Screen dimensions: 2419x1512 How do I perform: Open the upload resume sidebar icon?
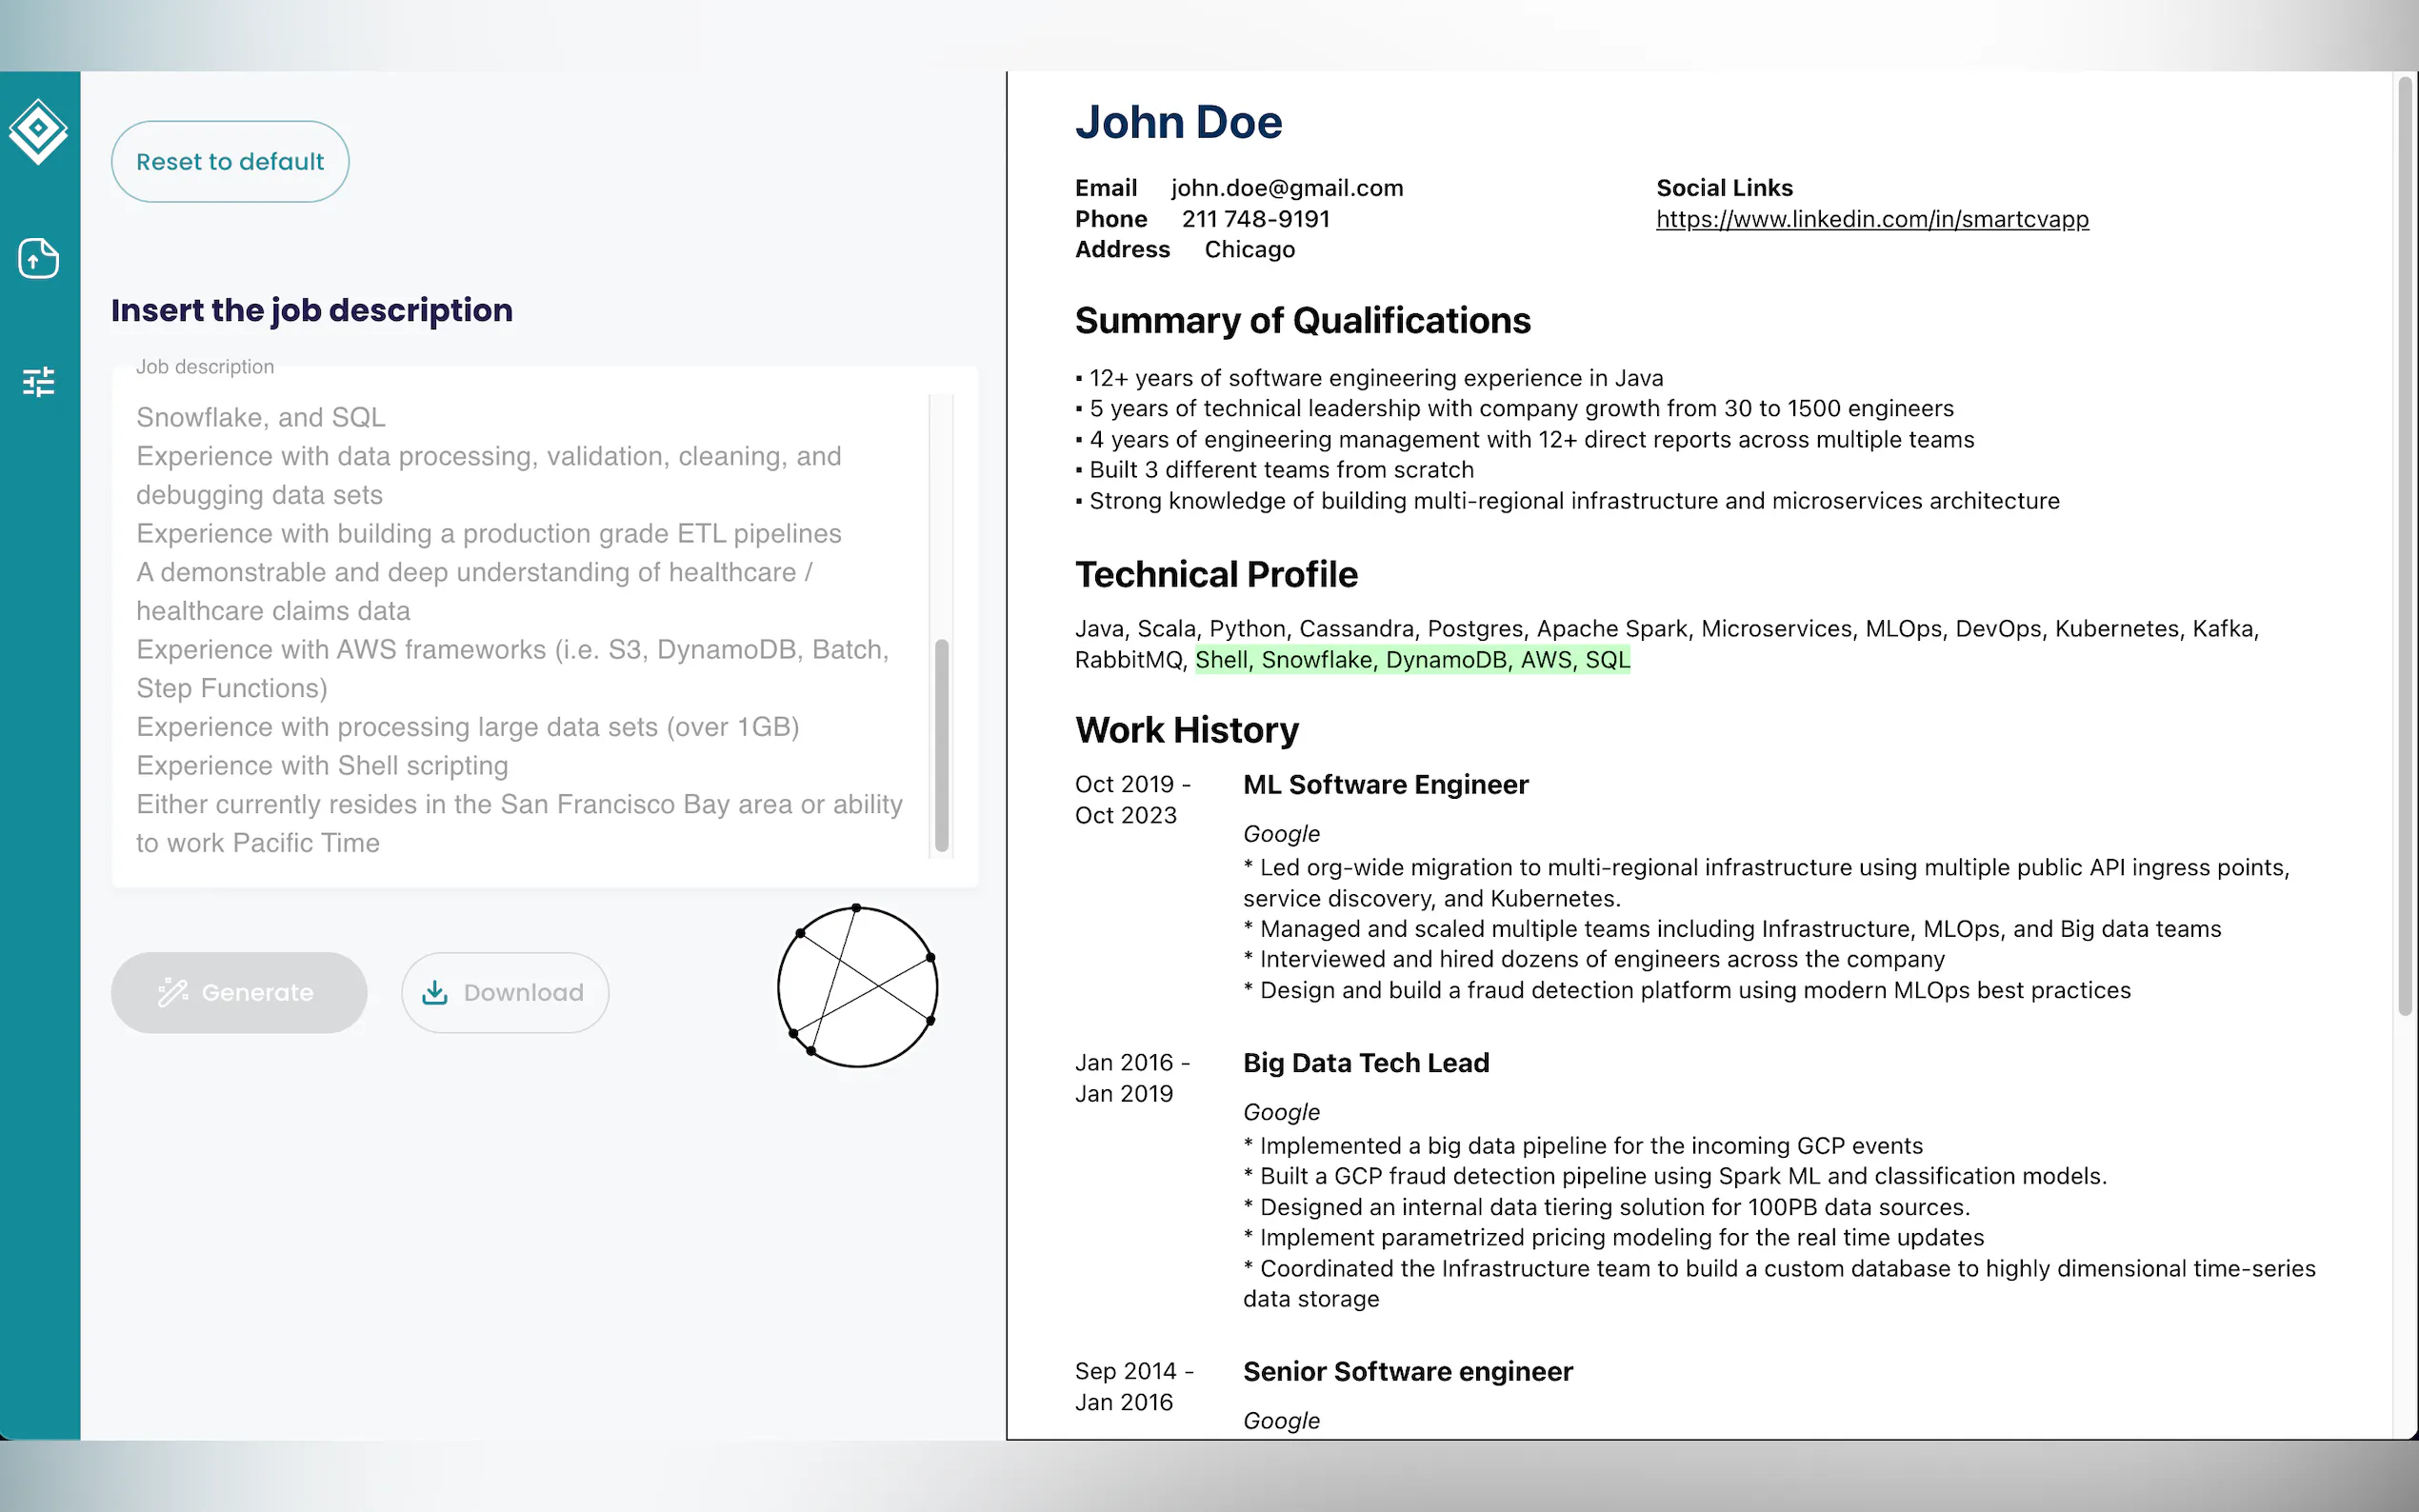click(38, 259)
